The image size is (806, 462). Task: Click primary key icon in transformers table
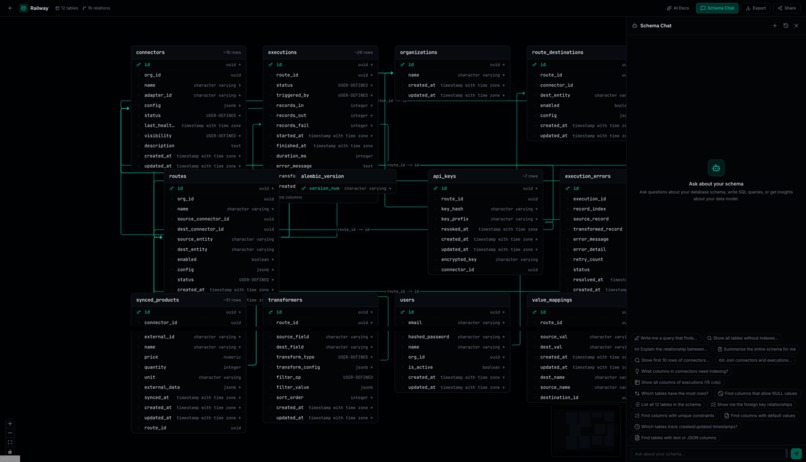click(270, 312)
